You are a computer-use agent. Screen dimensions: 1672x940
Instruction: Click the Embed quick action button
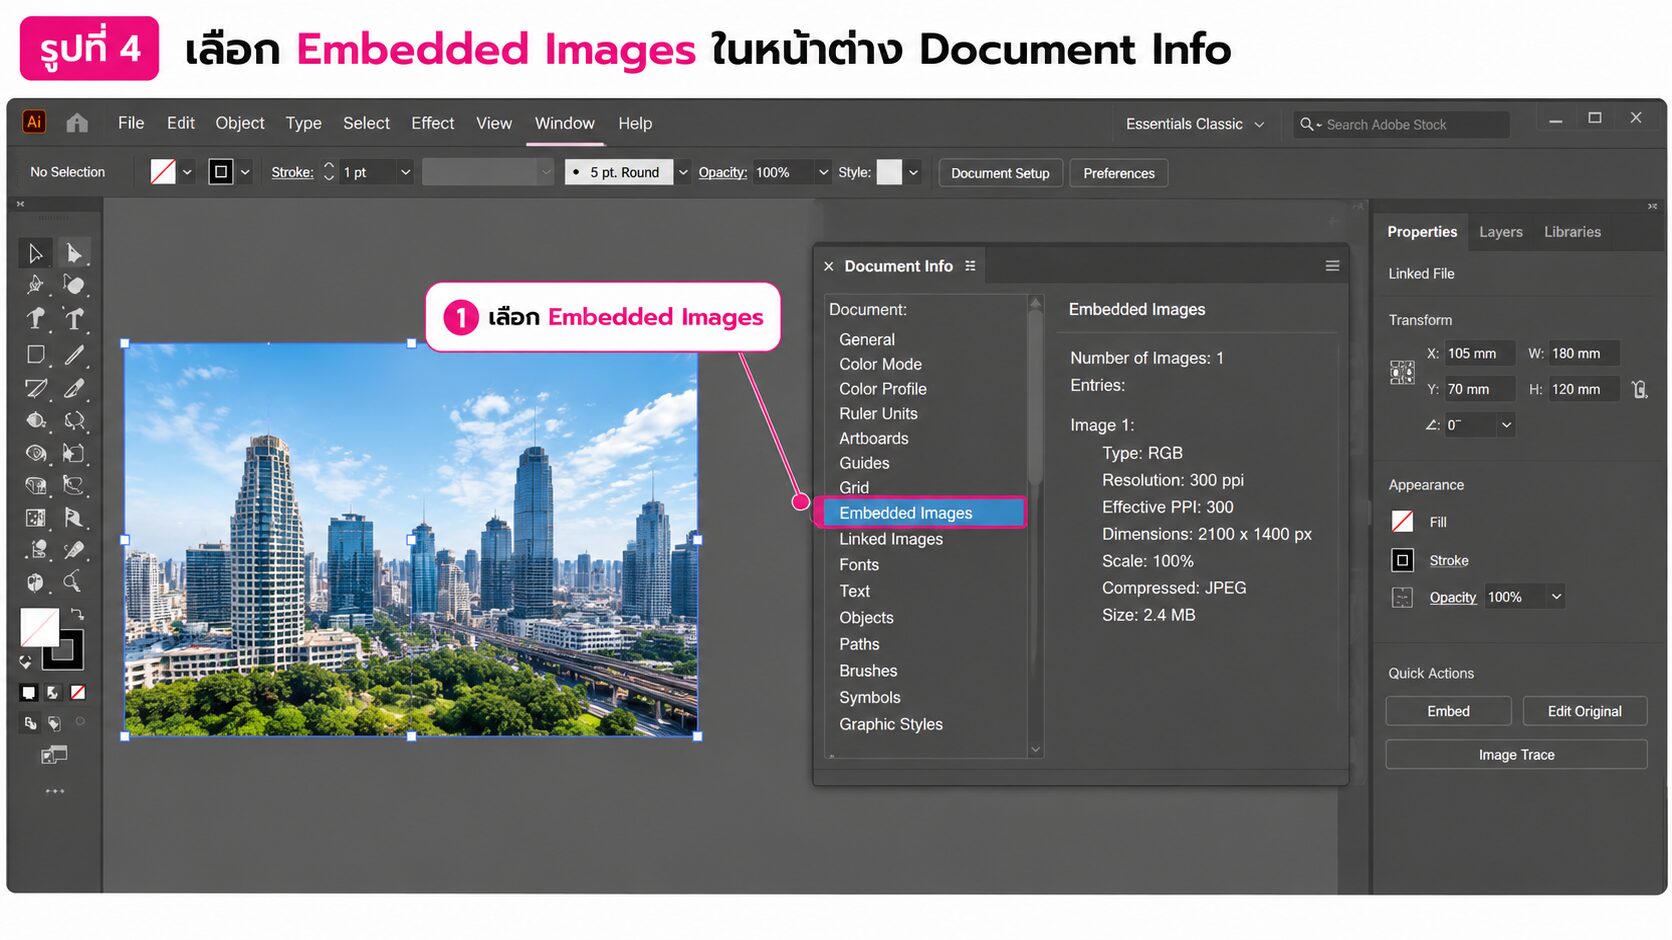1448,711
